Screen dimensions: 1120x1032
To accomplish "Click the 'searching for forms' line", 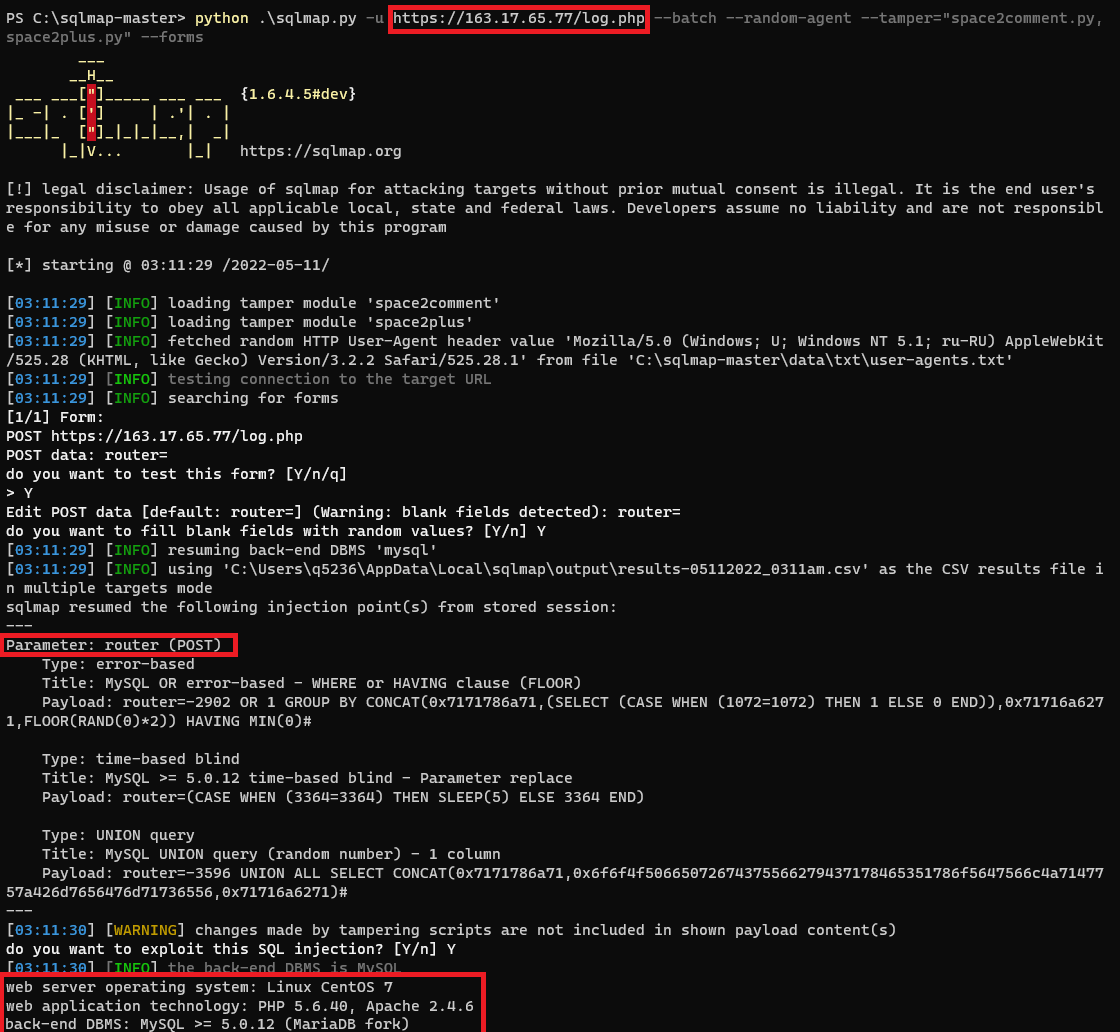I will point(172,398).
